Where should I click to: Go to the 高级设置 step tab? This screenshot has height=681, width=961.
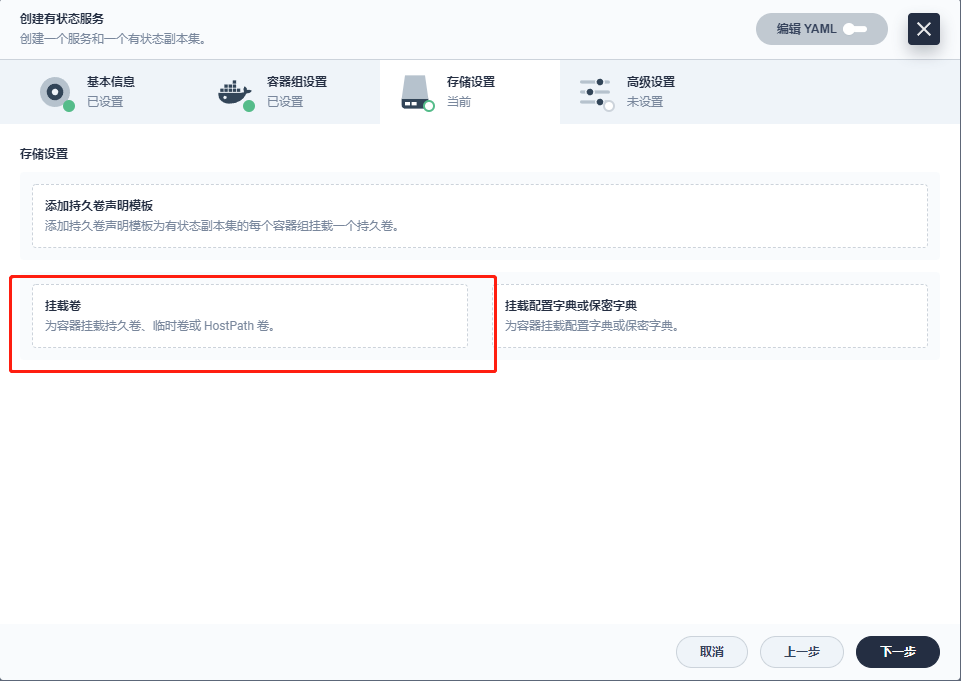[x=650, y=92]
